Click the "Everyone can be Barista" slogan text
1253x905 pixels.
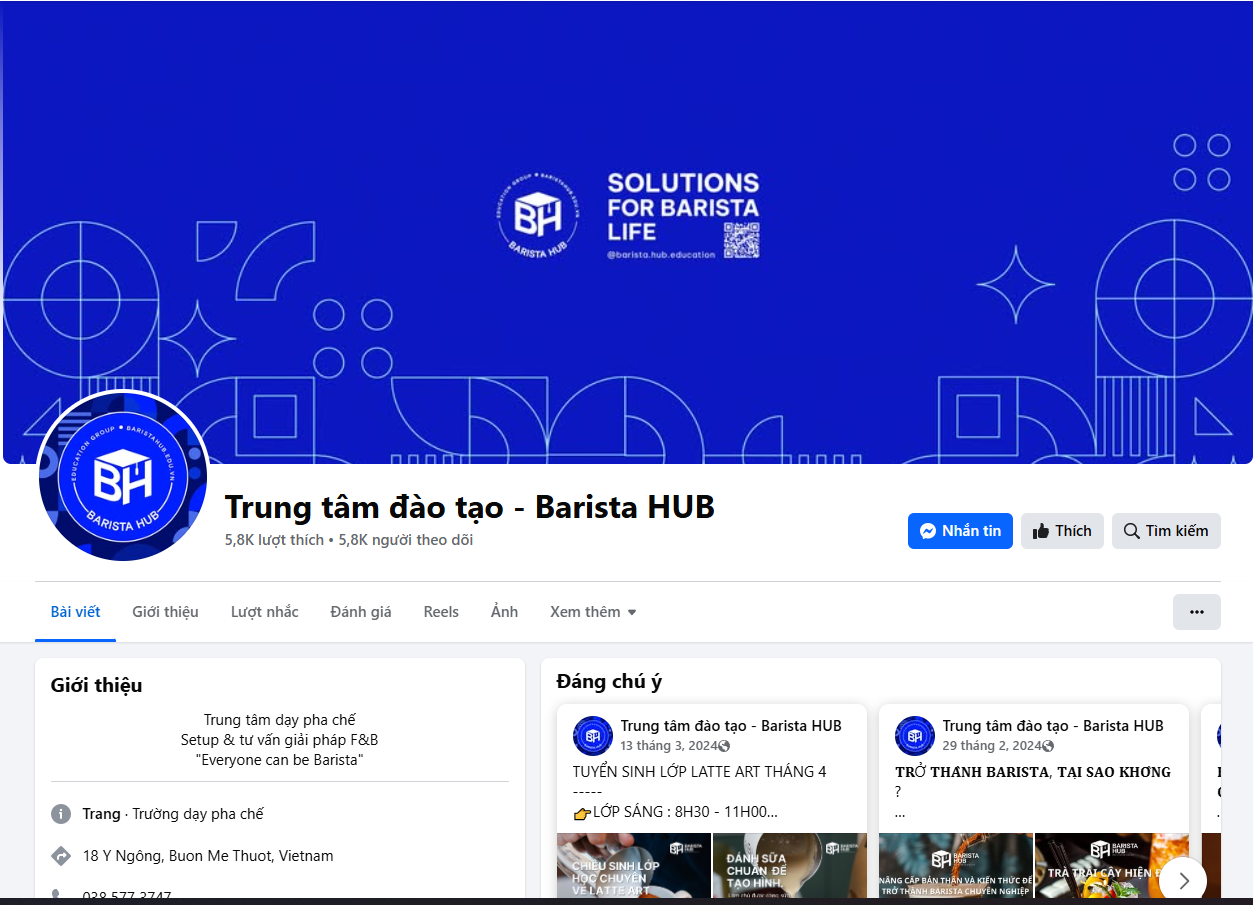pos(279,760)
